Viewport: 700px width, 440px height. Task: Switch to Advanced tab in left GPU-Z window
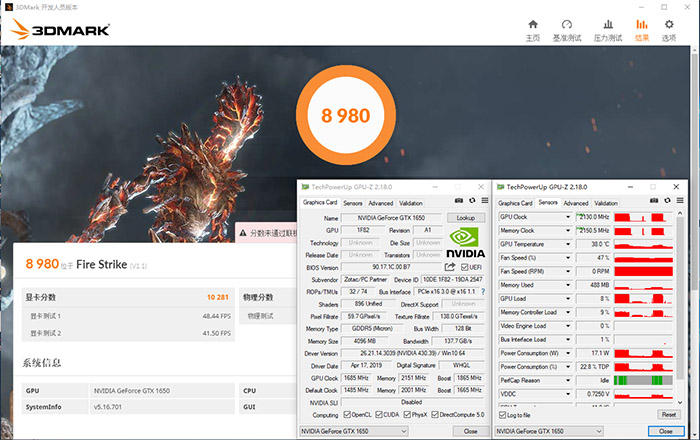(x=381, y=203)
